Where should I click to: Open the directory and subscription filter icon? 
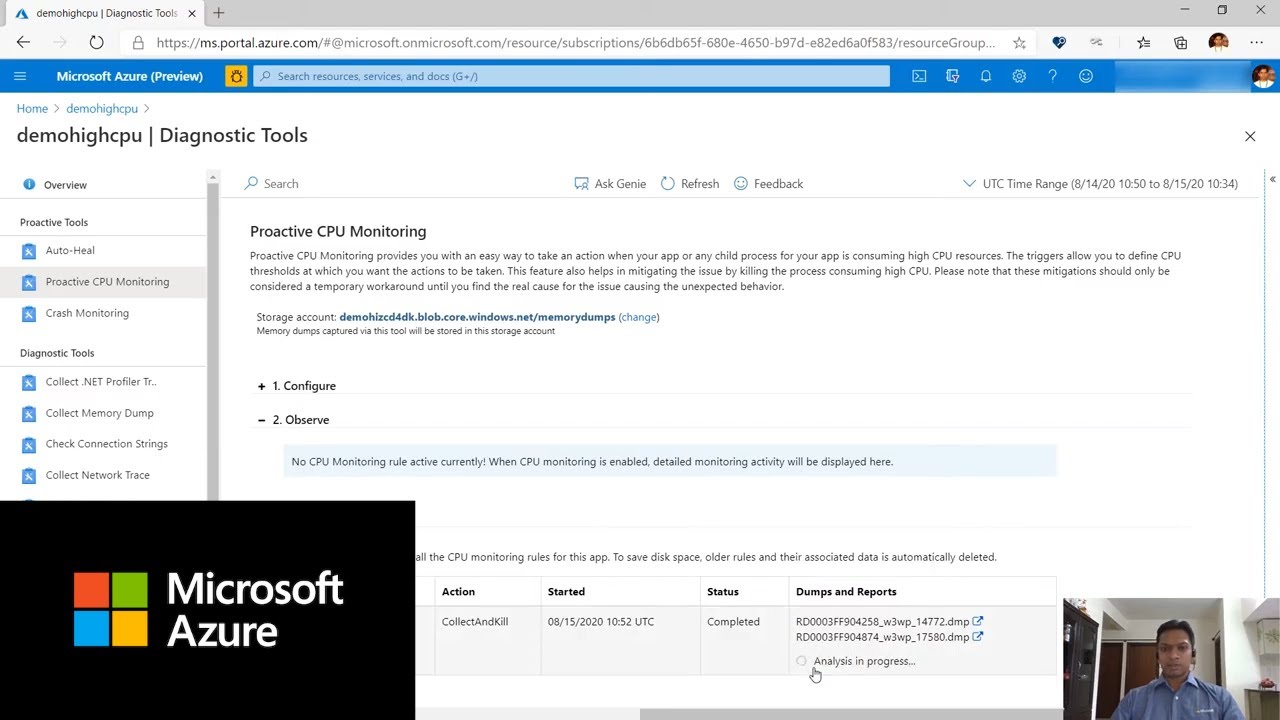(952, 76)
